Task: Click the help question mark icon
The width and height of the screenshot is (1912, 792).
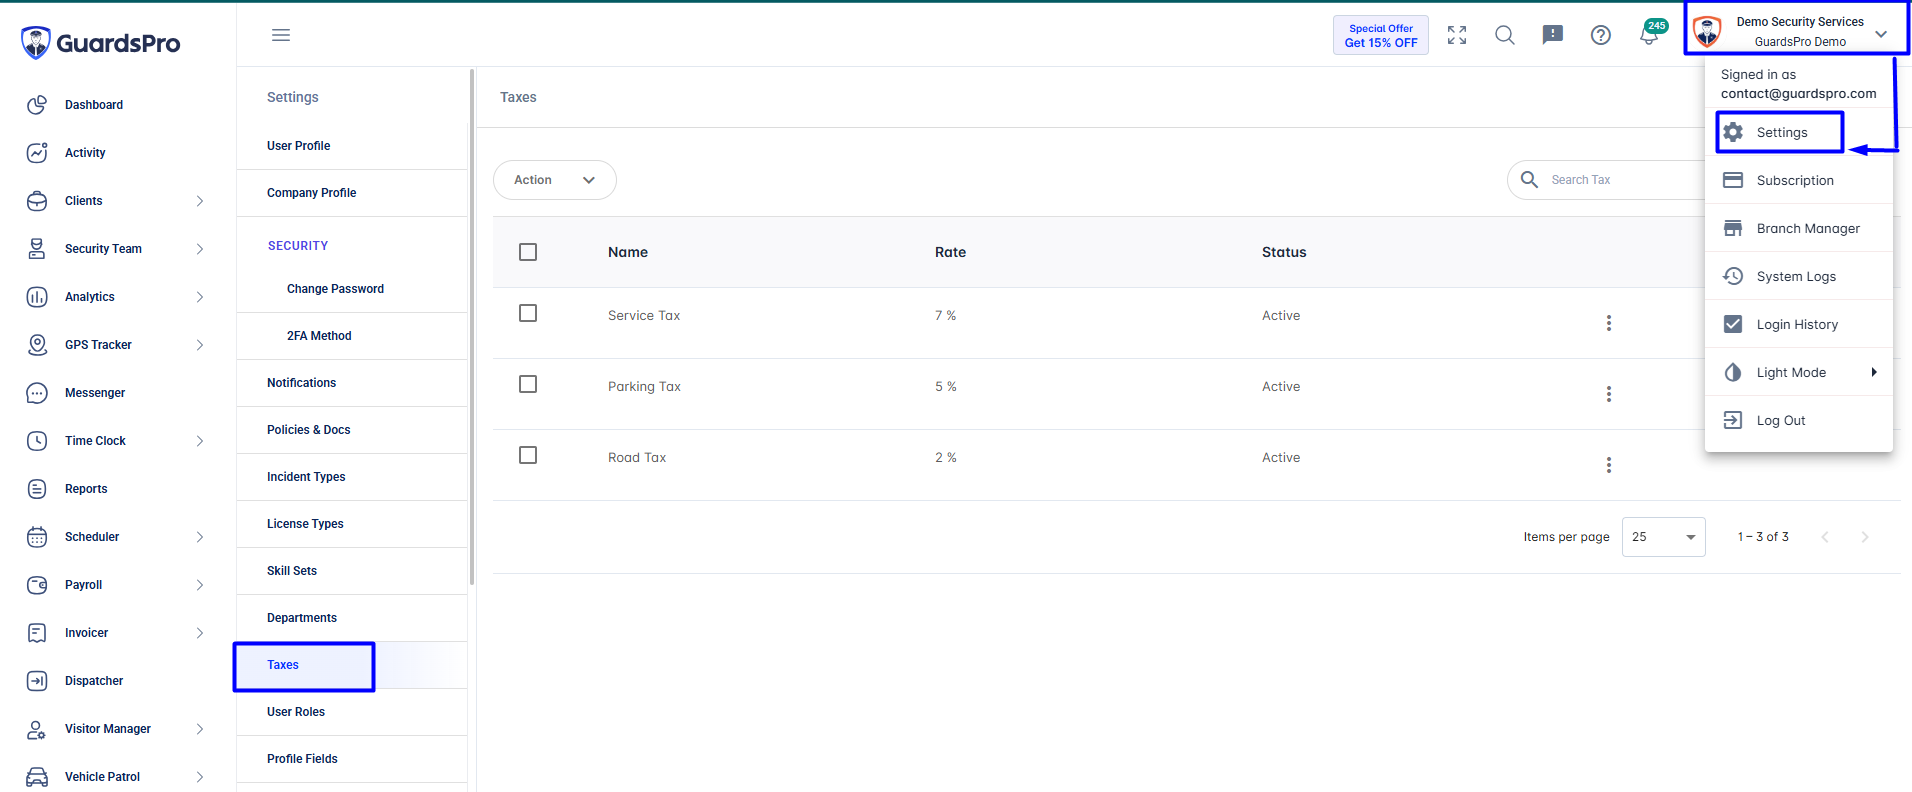Action: pyautogui.click(x=1601, y=35)
